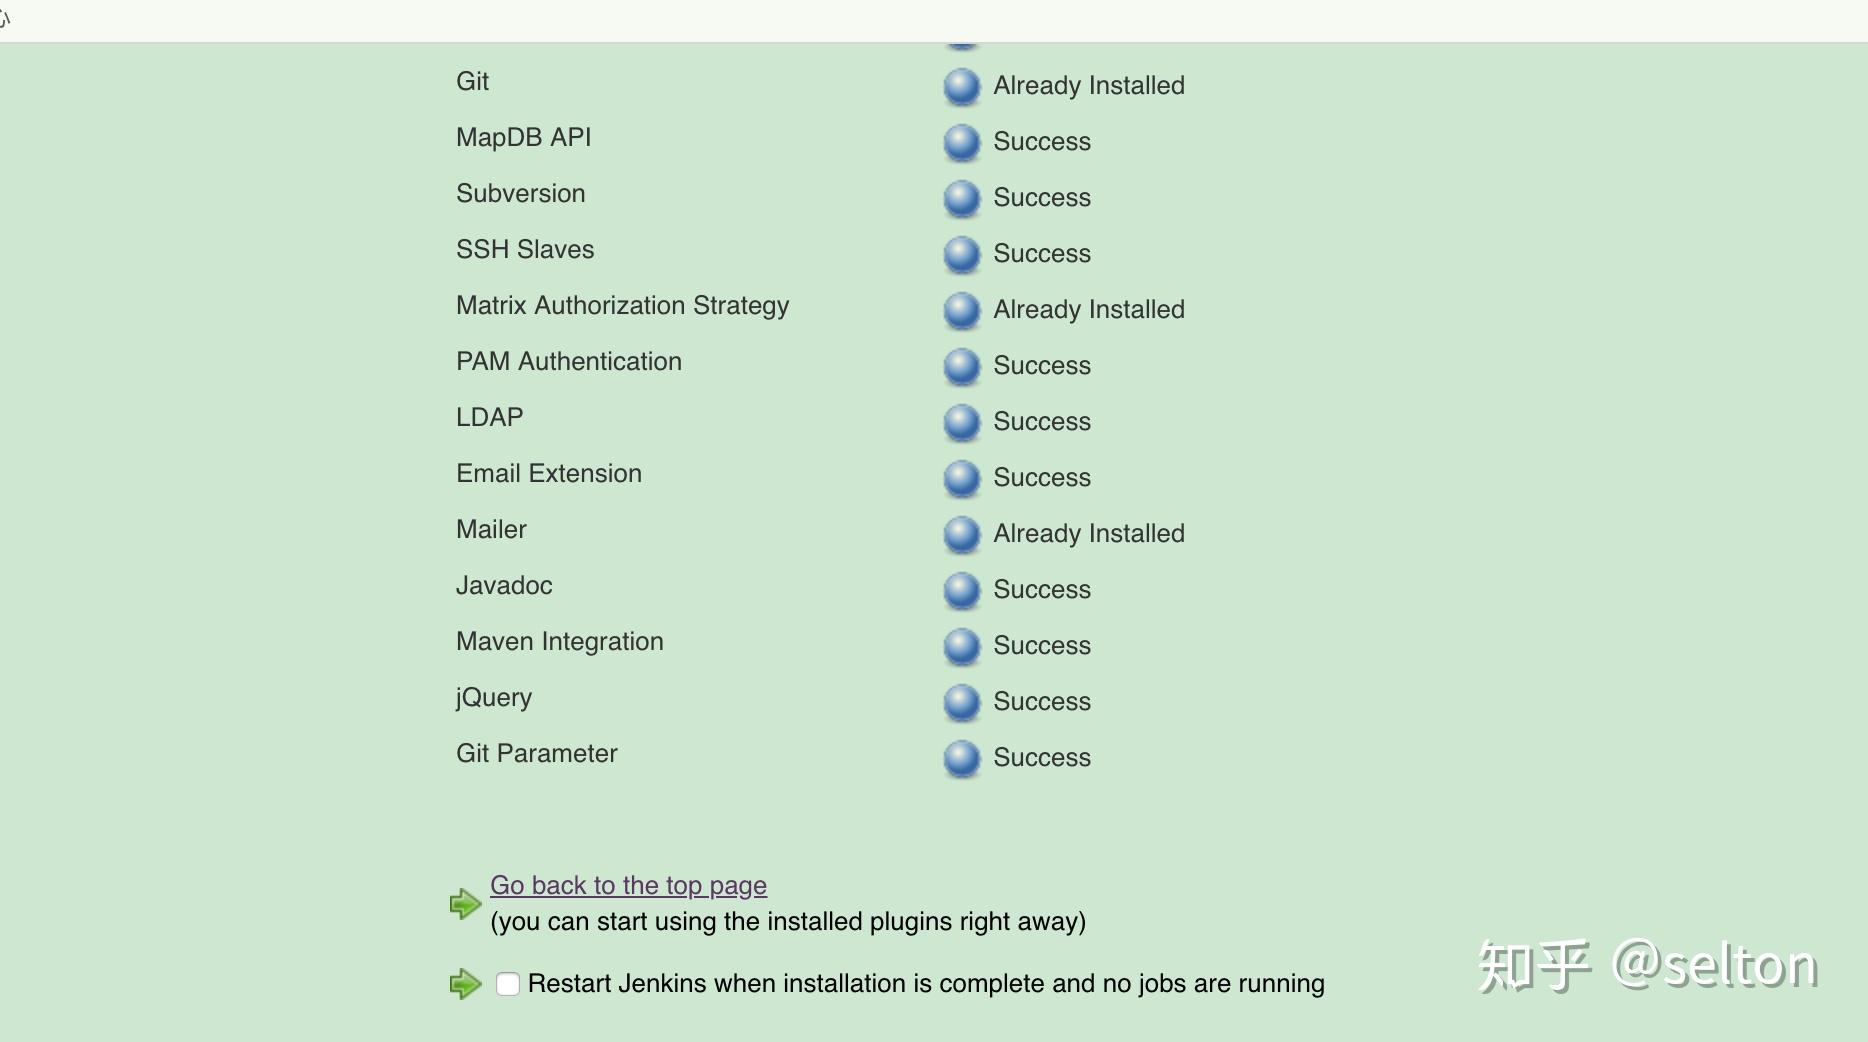Click the jQuery status ball icon
This screenshot has height=1042, width=1868.
click(x=962, y=703)
